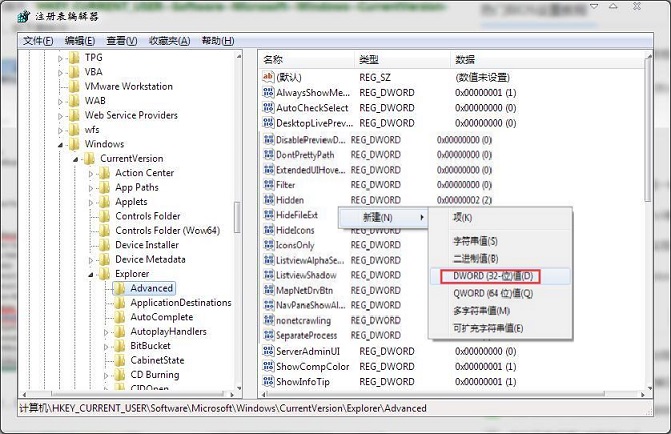
Task: Expand the WAB tree node
Action: 60,102
